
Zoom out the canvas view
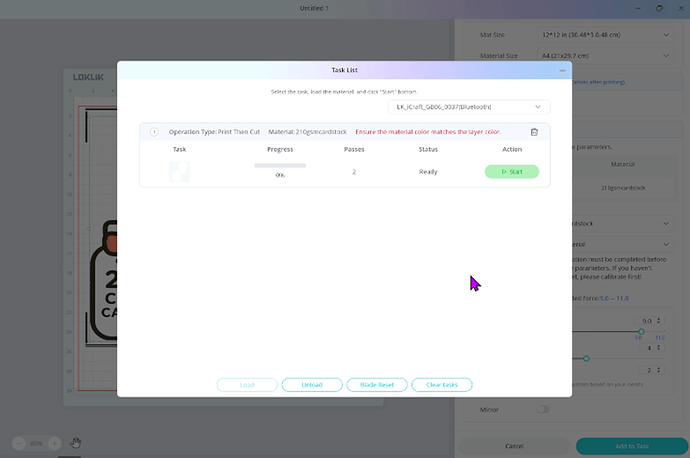[x=20, y=443]
